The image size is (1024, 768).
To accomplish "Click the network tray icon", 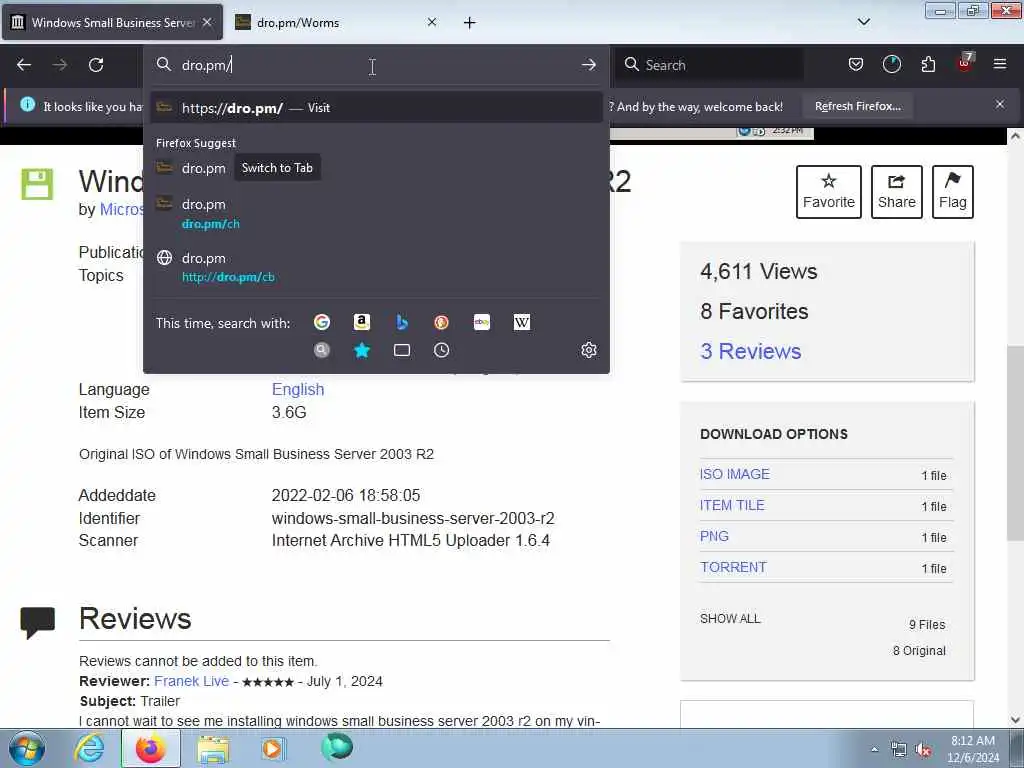I will [x=899, y=750].
